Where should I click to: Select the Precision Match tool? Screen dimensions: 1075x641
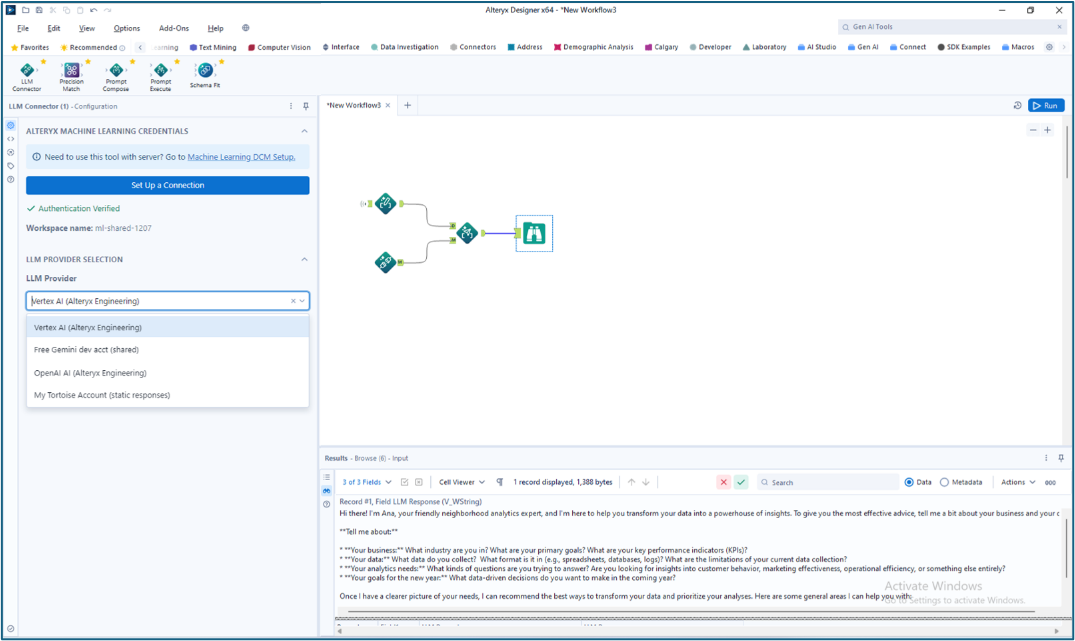[69, 70]
